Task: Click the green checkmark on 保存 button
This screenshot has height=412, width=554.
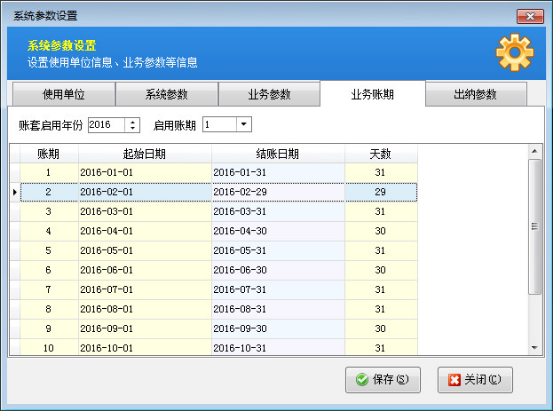Action: pyautogui.click(x=362, y=380)
